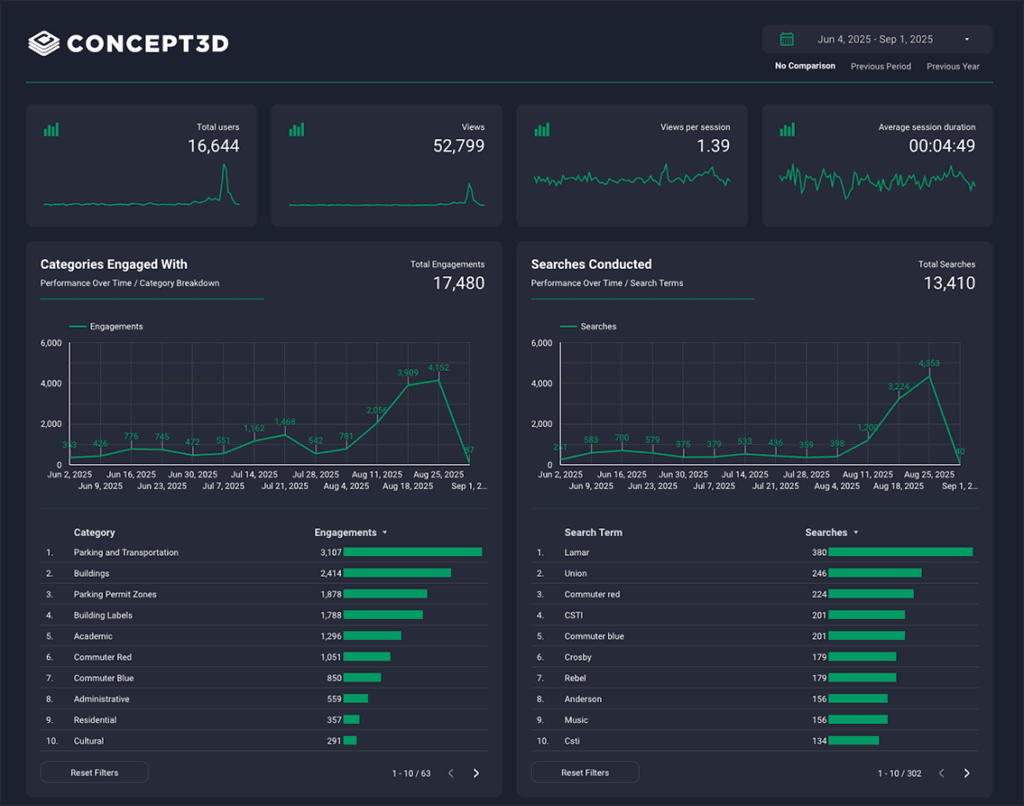Select the Buildings category row
This screenshot has width=1024, height=806.
[264, 573]
